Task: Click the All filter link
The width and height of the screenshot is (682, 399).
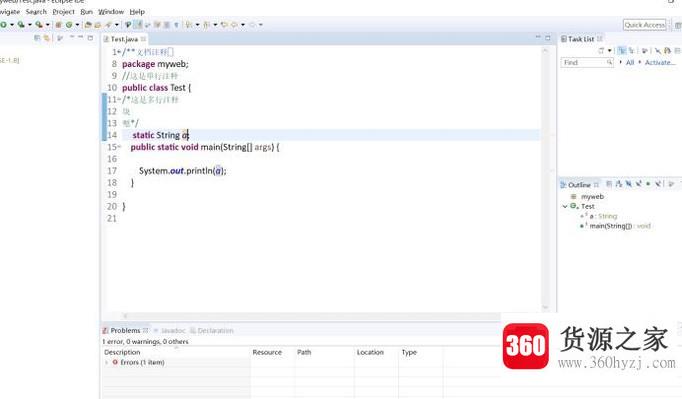Action: point(630,63)
